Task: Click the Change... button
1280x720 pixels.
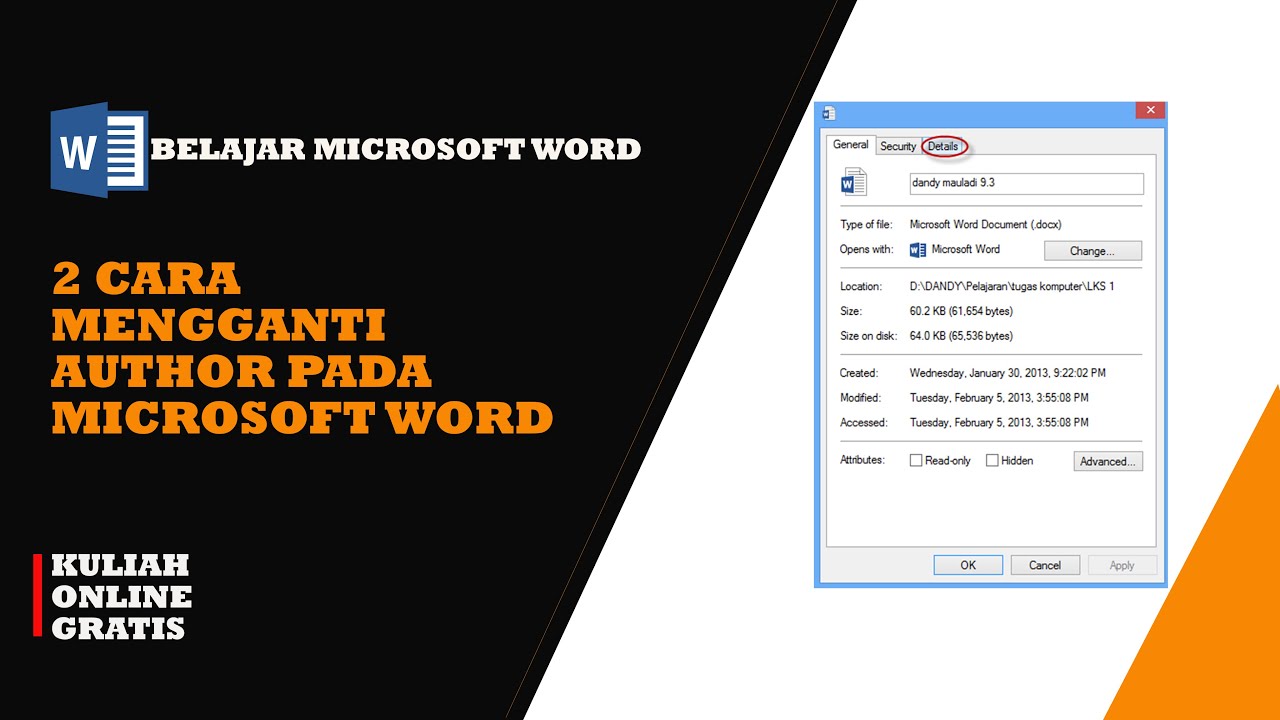Action: click(1092, 251)
